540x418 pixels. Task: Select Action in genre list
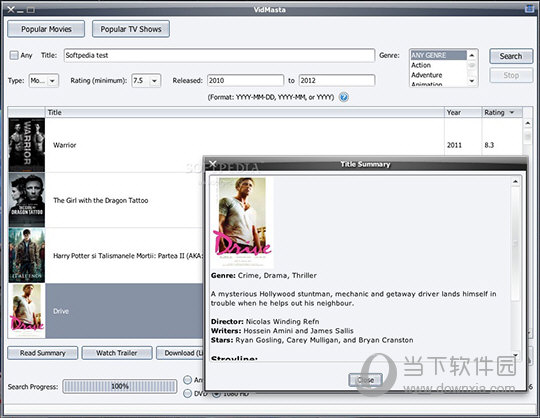click(438, 65)
